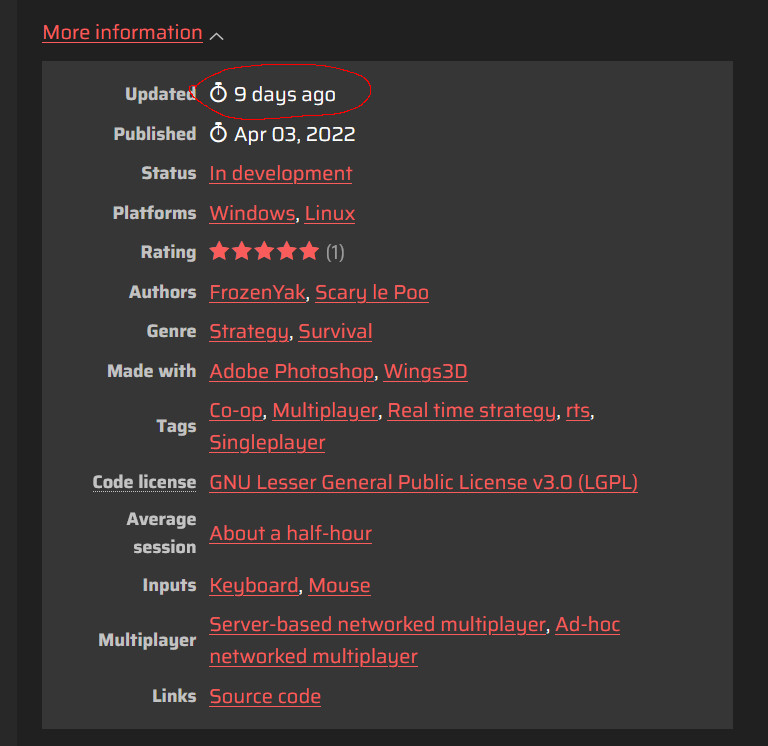
Task: Open Scary le Poo author profile
Action: click(x=372, y=292)
